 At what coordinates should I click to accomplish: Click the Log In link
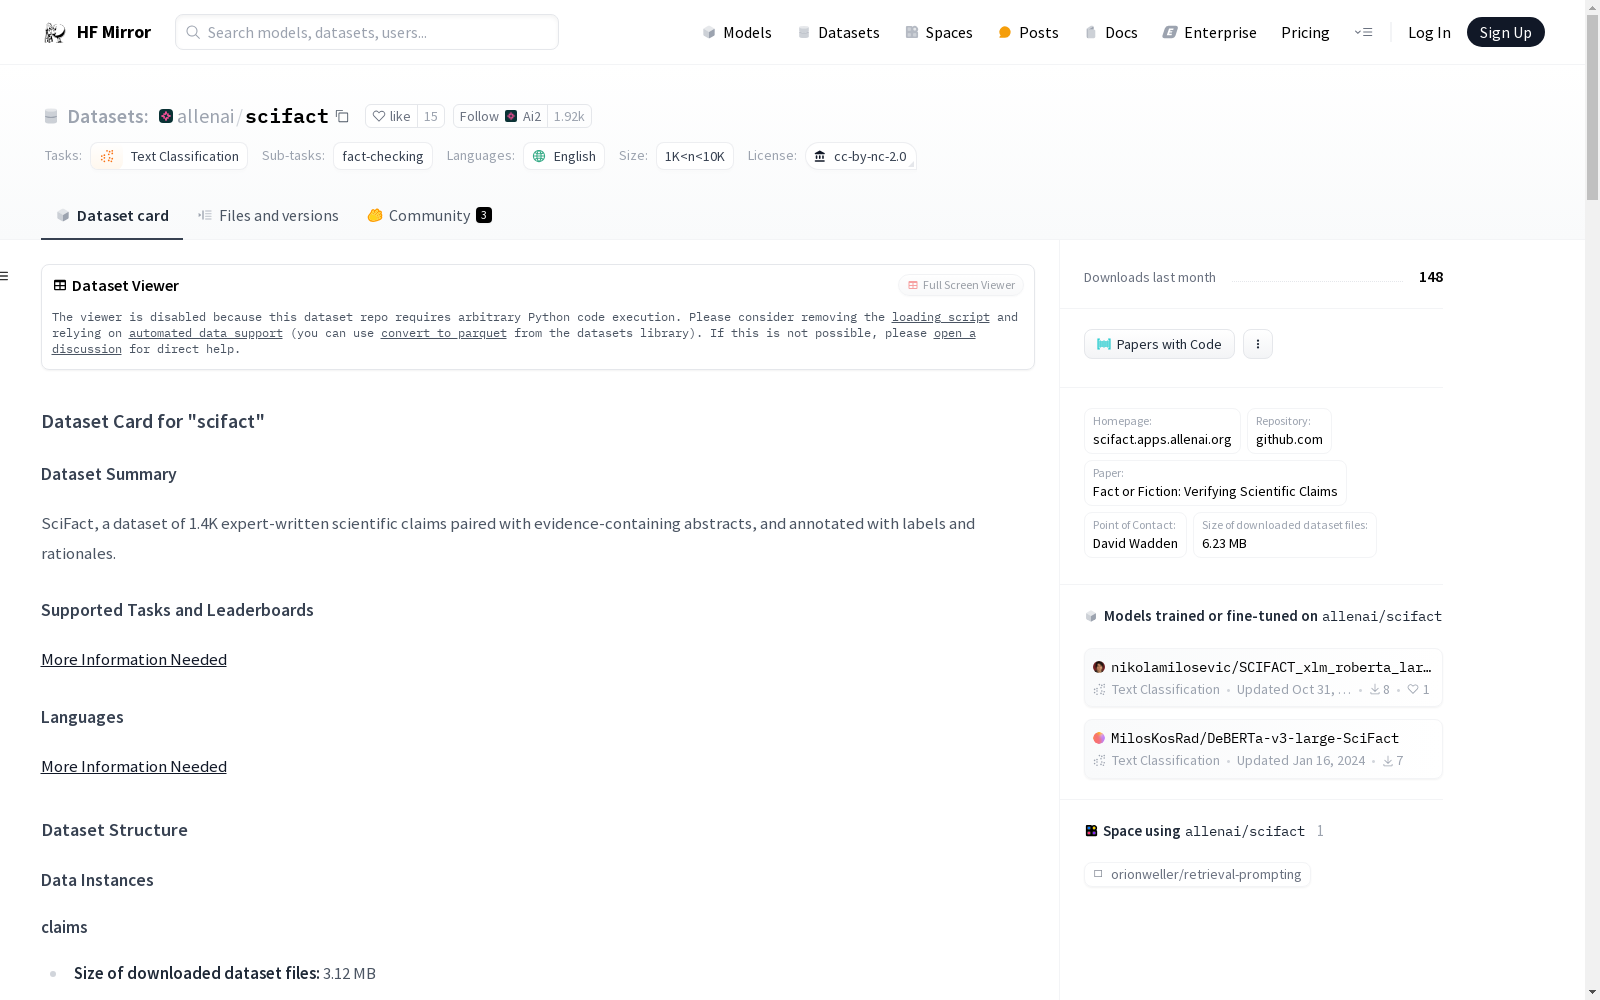(1429, 32)
